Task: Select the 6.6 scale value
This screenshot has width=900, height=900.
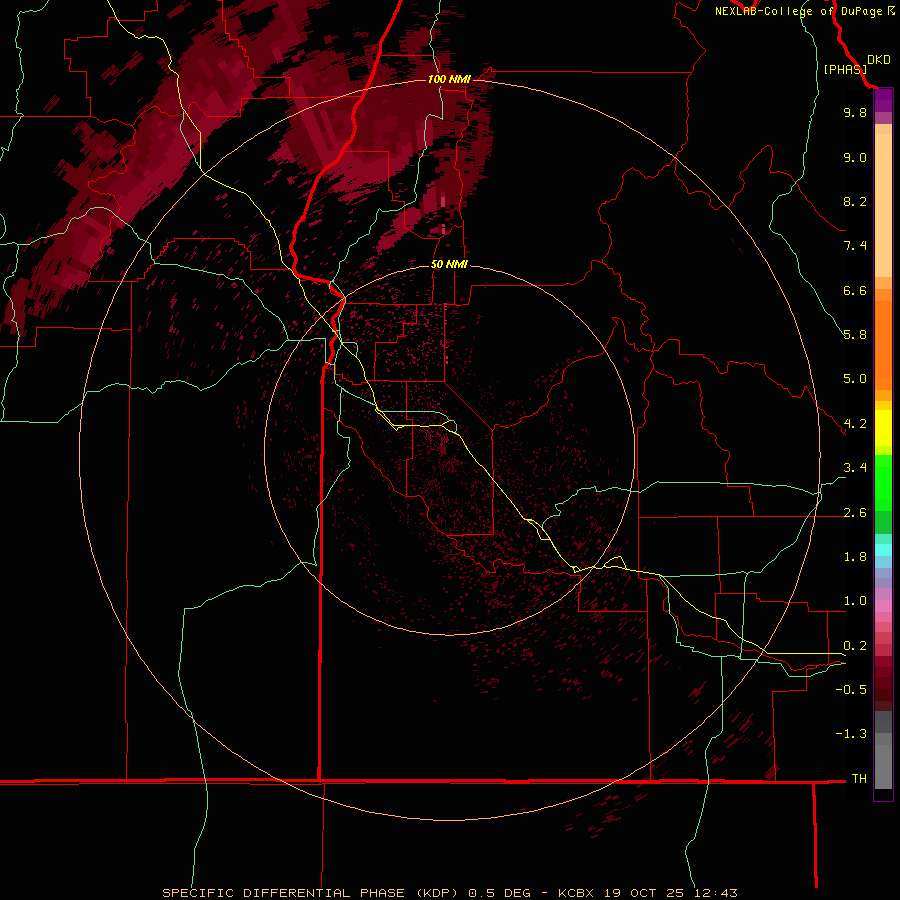Action: [855, 290]
